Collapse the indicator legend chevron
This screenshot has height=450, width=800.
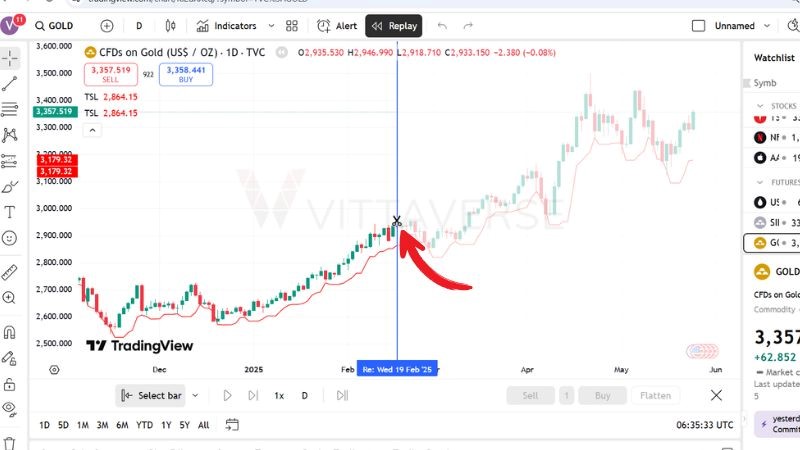(x=91, y=129)
